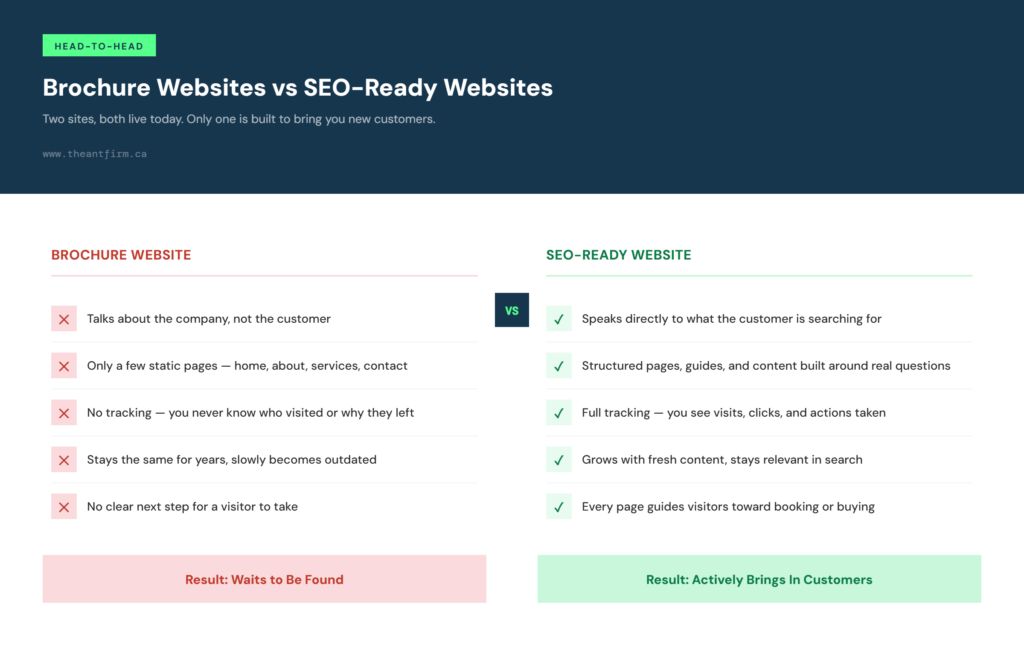
Task: Click text 'Only a few static pages — home, about'
Action: click(x=248, y=366)
